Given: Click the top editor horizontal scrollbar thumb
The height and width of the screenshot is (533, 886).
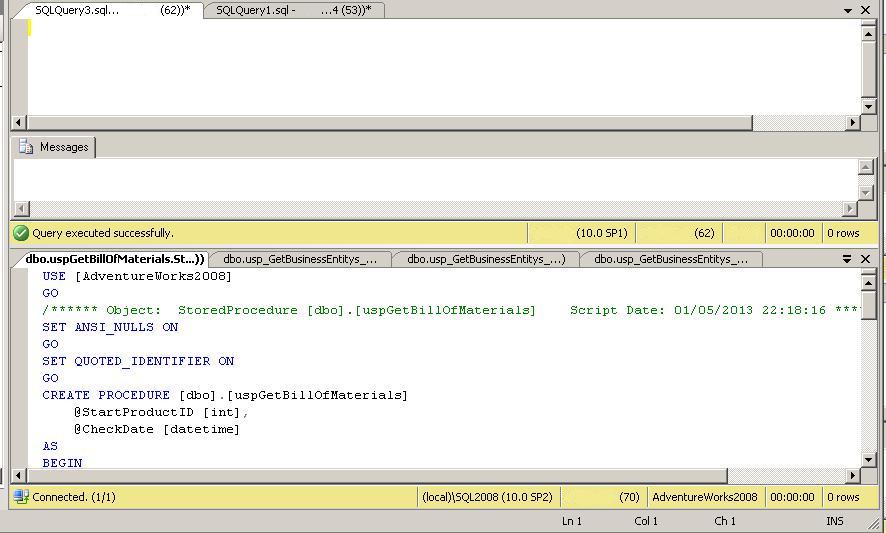Looking at the screenshot, I should pyautogui.click(x=390, y=123).
